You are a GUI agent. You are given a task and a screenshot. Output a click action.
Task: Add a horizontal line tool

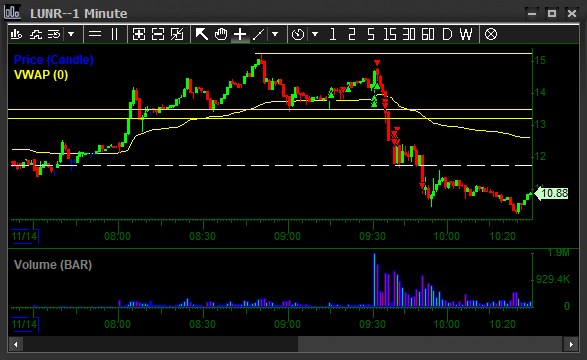tap(95, 34)
